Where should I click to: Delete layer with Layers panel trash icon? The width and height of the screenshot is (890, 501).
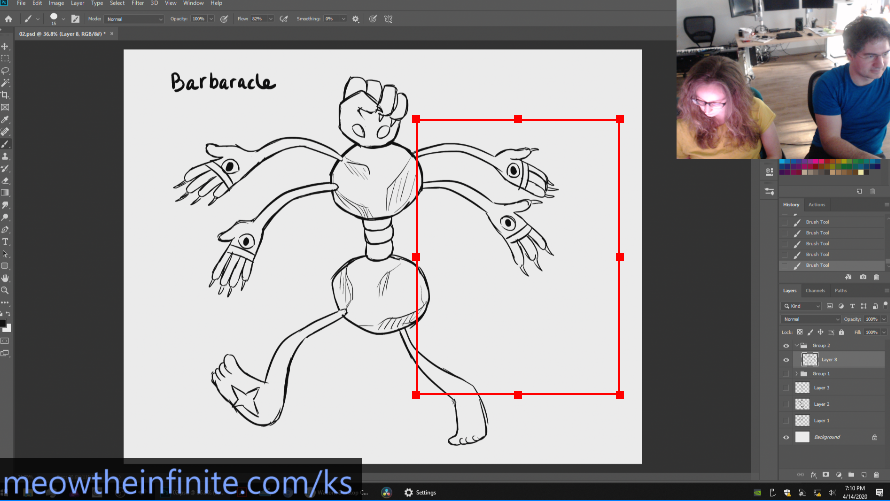click(x=876, y=475)
